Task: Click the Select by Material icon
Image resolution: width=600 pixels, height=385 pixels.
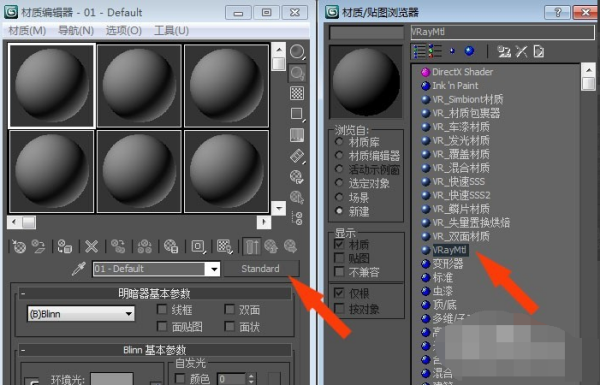Action: pyautogui.click(x=297, y=197)
